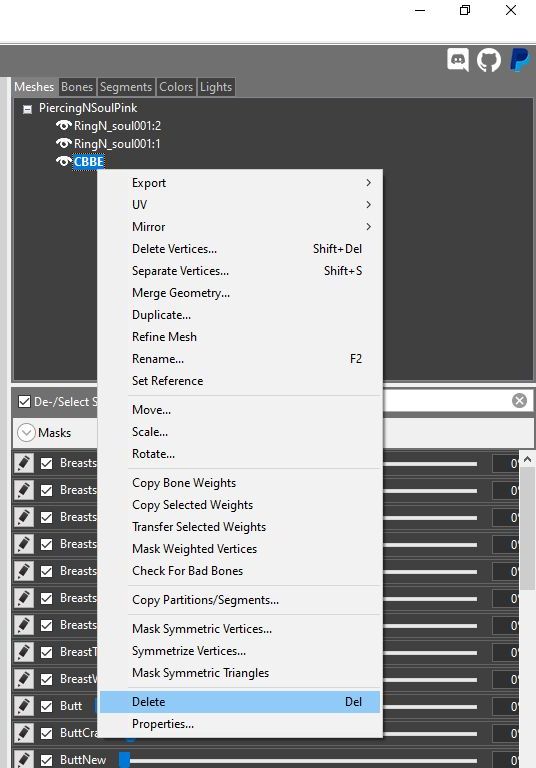Click the pencil edit icon beside ButtCrack row

[x=24, y=733]
